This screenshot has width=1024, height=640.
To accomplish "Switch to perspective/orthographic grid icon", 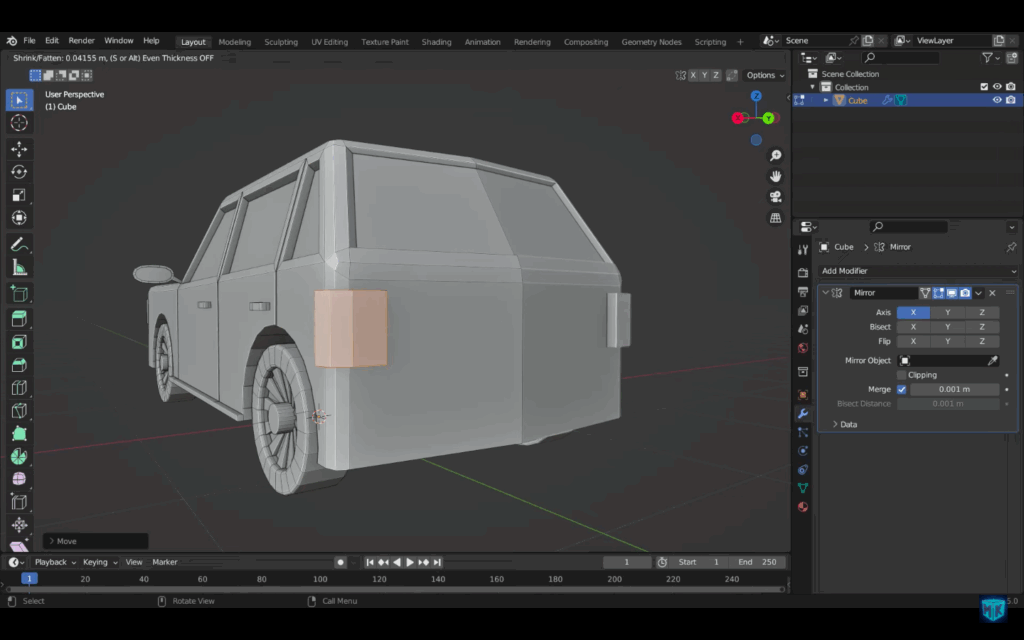I will pos(775,218).
